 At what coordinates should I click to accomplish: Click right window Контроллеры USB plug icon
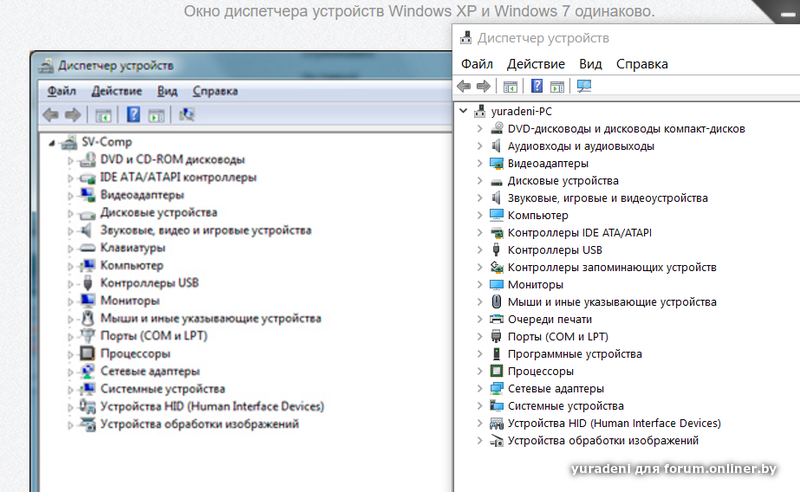[x=496, y=250]
